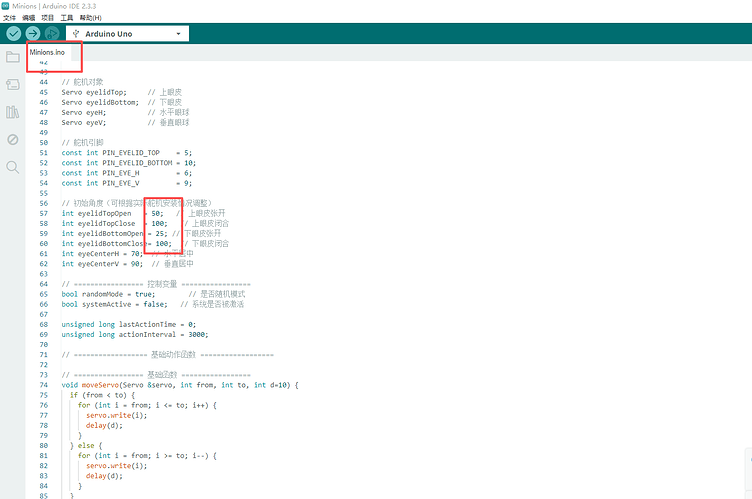Screen dimensions: 752x499
Task: Click the Verify sketch checkmark button
Action: (13, 34)
